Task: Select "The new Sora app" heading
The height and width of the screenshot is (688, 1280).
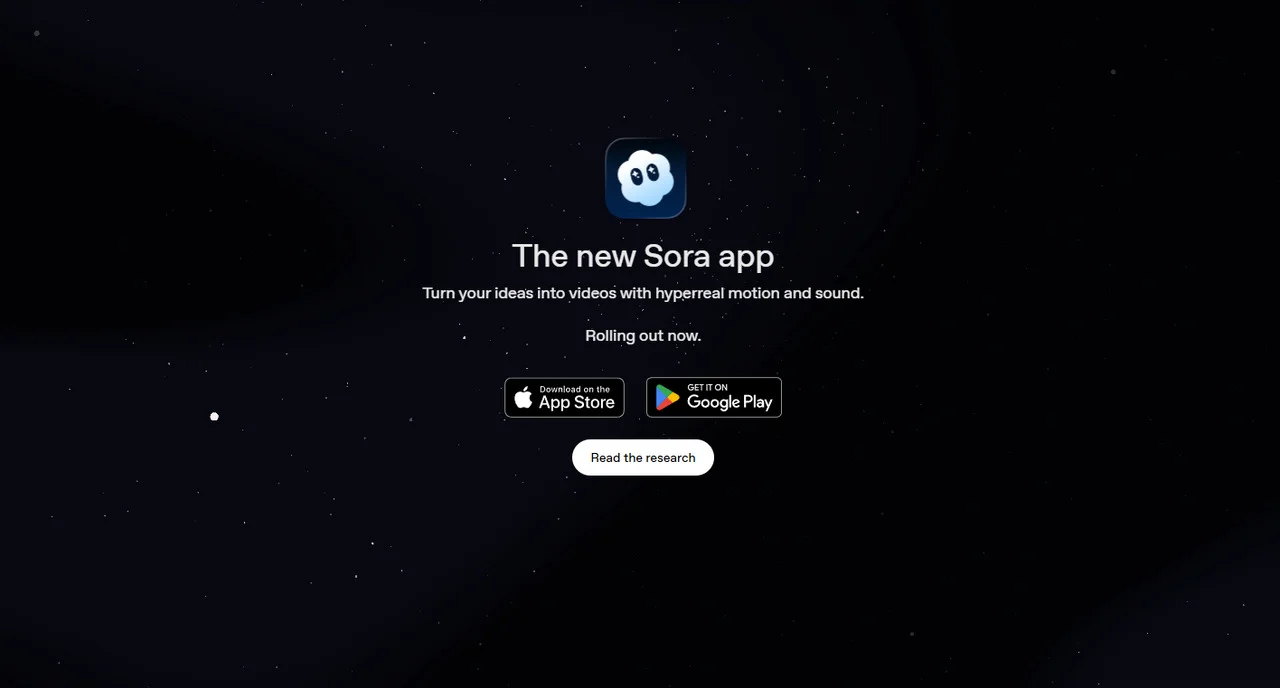Action: tap(643, 256)
